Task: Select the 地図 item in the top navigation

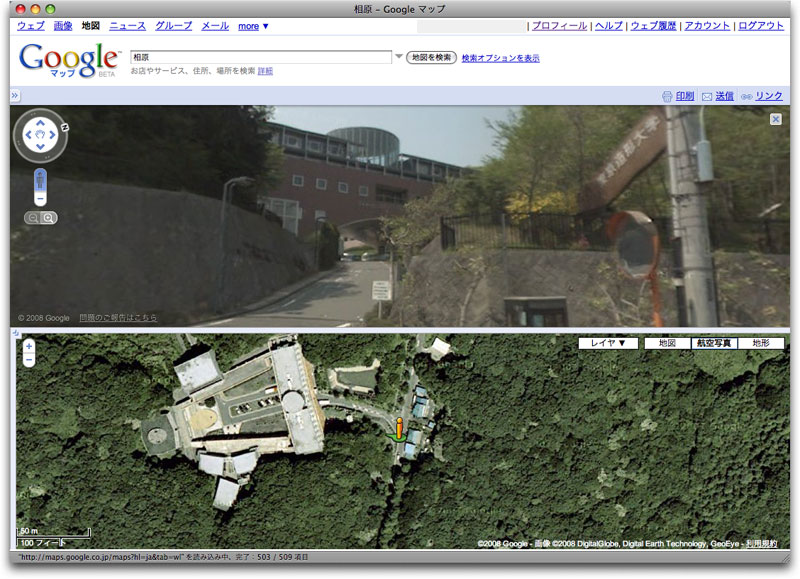Action: tap(91, 26)
